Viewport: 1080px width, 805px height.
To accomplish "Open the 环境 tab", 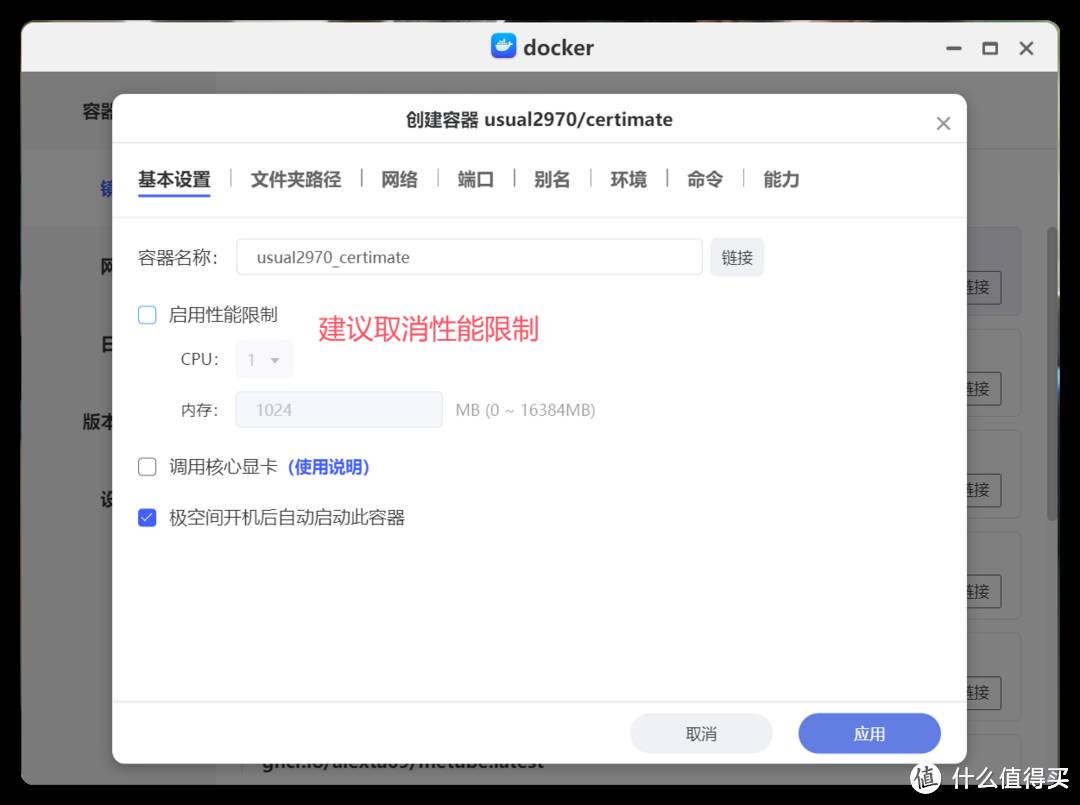I will [628, 180].
